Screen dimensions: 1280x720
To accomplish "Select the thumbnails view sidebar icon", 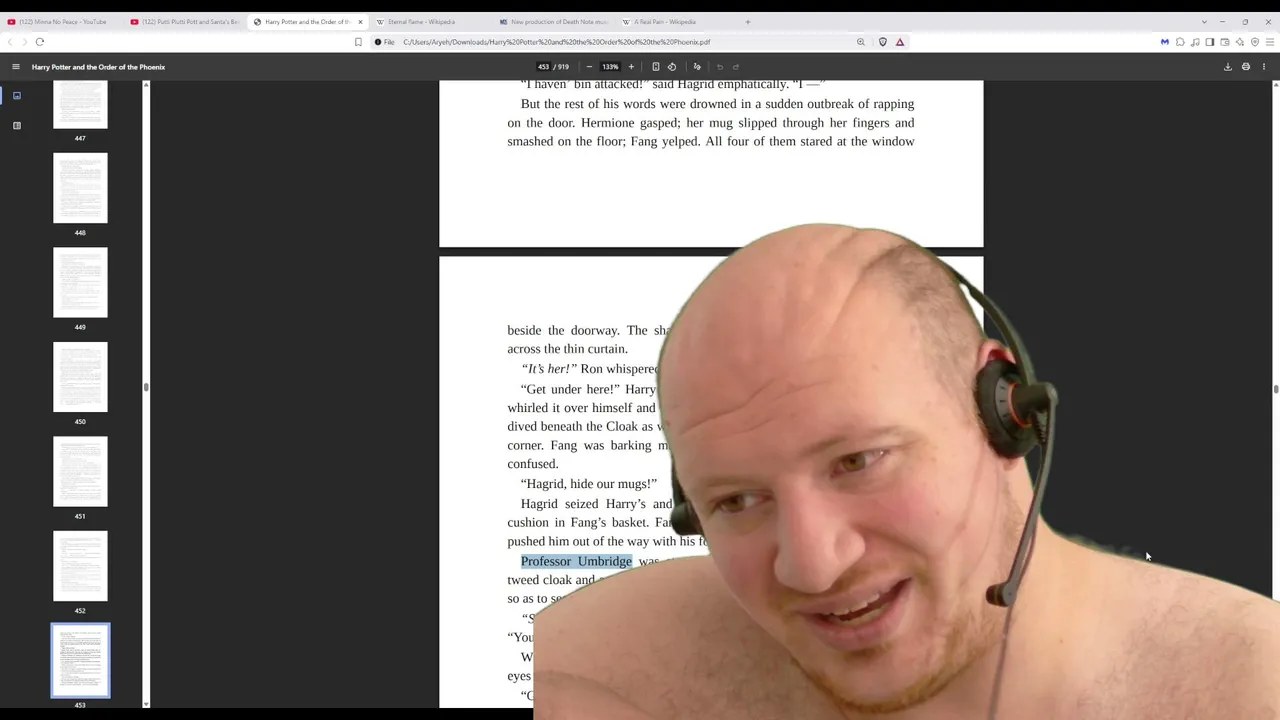I will (x=17, y=96).
